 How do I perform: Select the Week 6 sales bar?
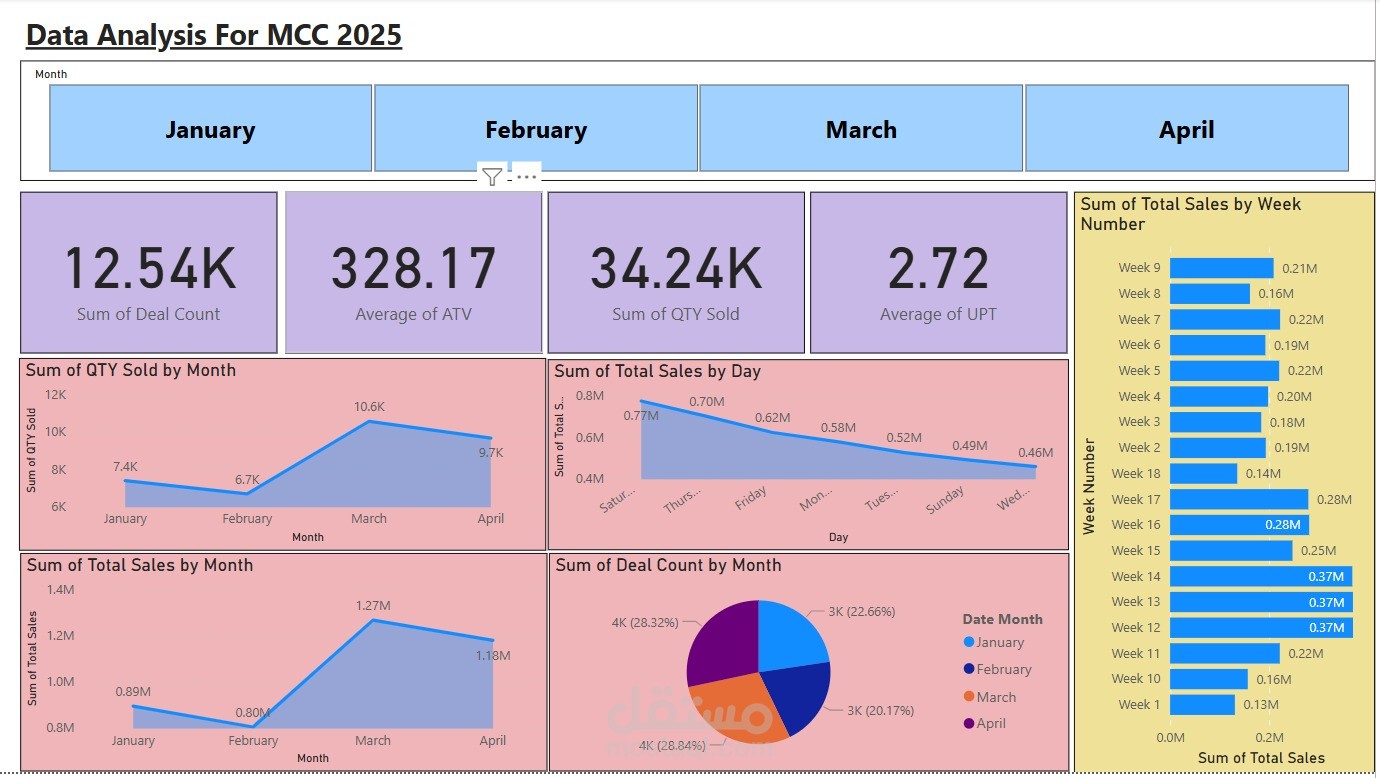pyautogui.click(x=1217, y=345)
